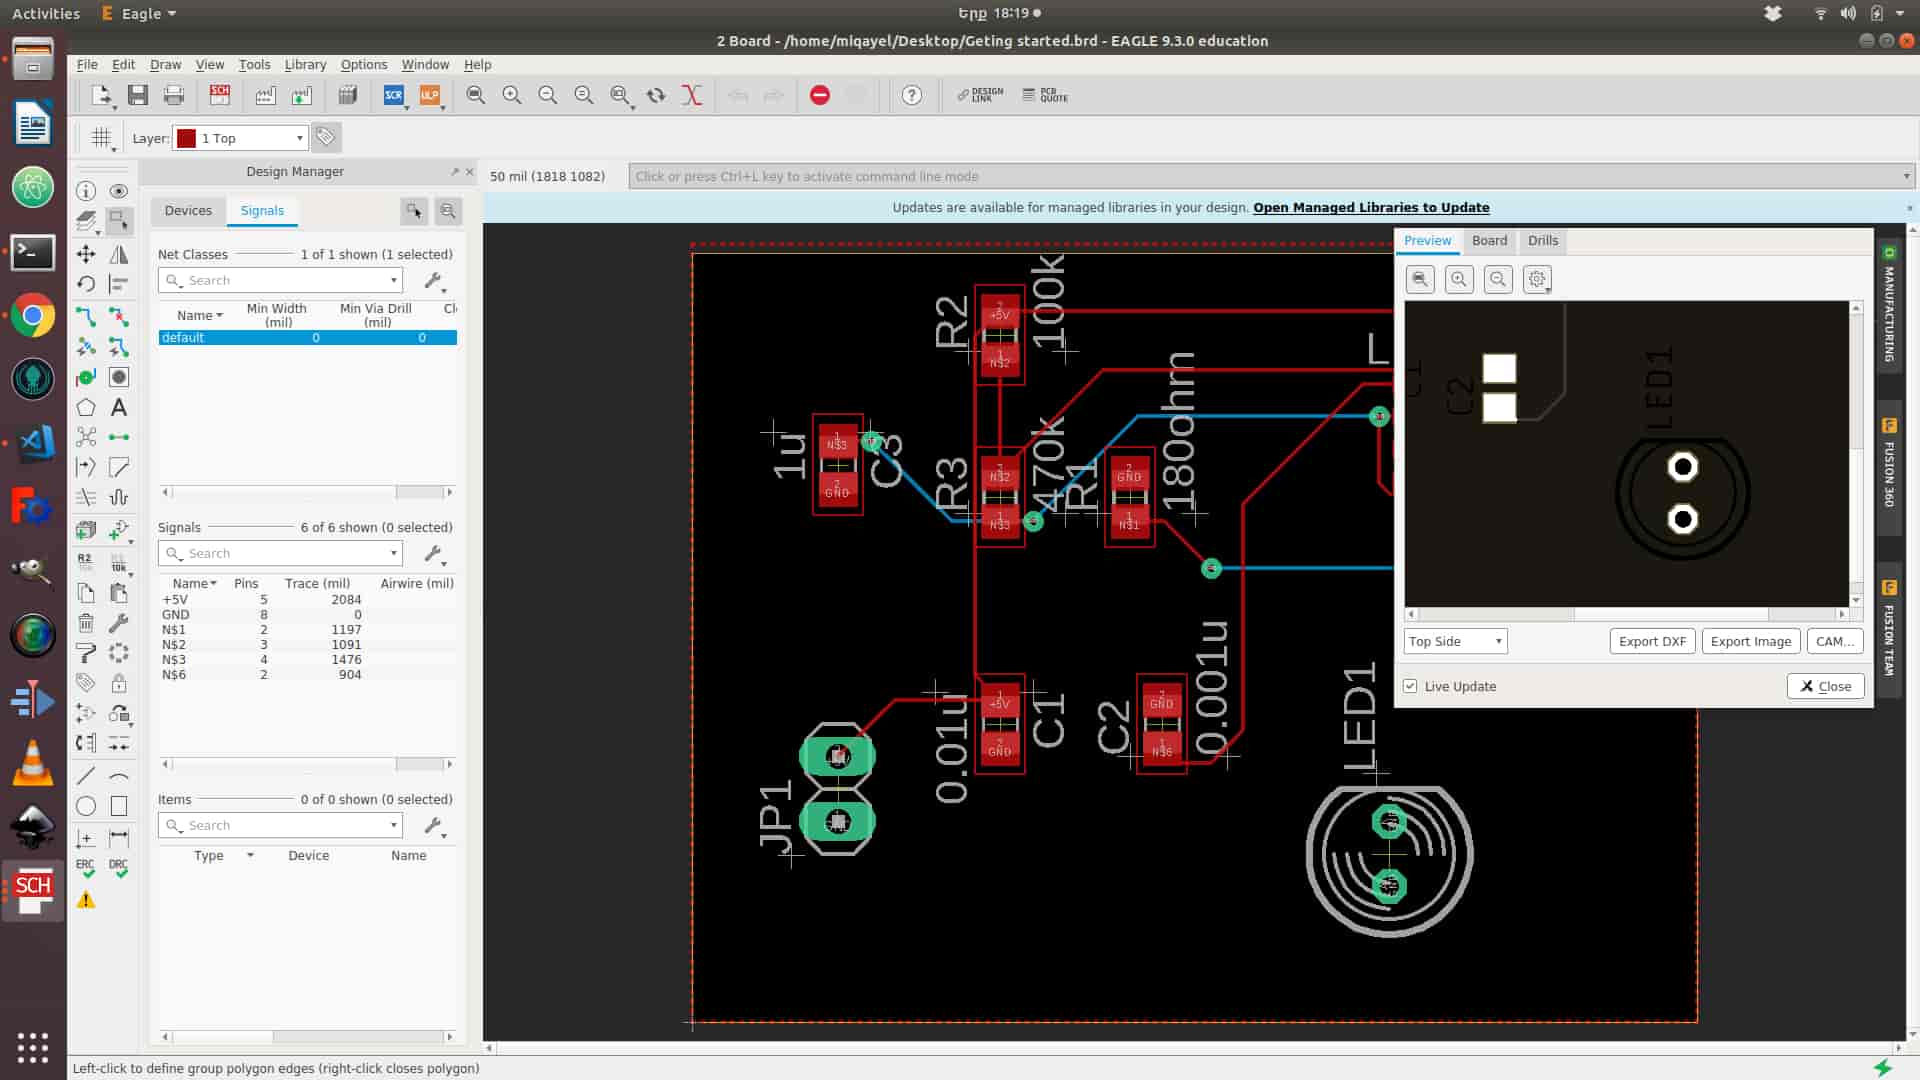
Task: Toggle the grid settings icon
Action: tap(101, 138)
